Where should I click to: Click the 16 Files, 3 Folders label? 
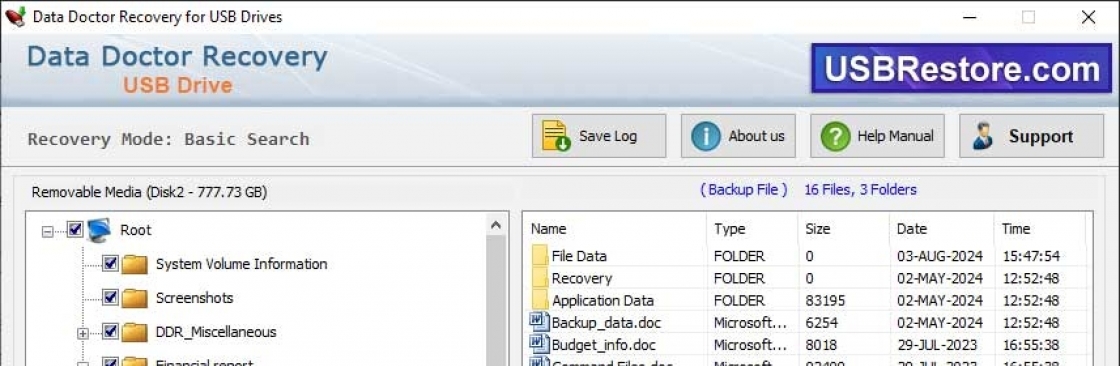point(861,189)
